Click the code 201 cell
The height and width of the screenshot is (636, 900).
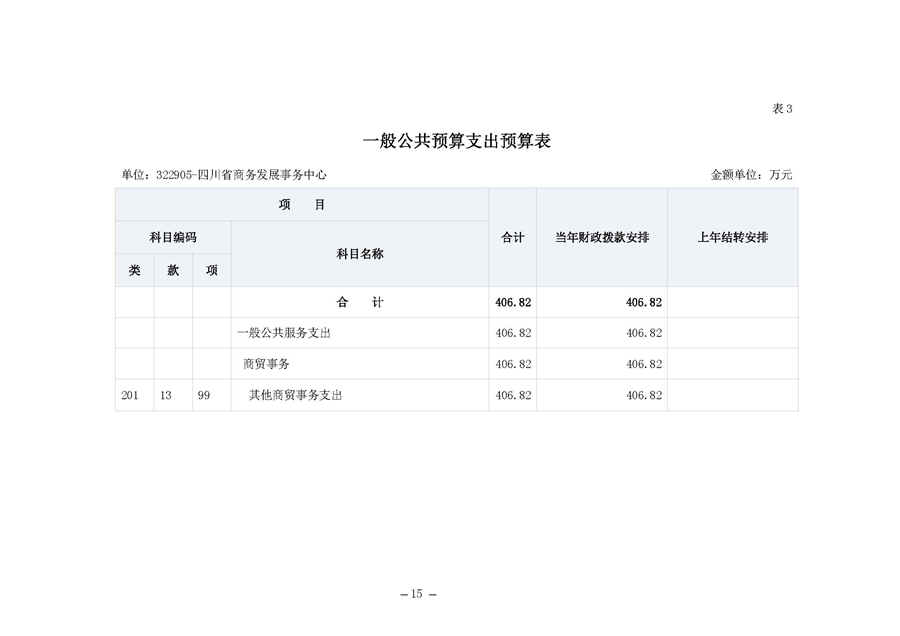tap(134, 395)
